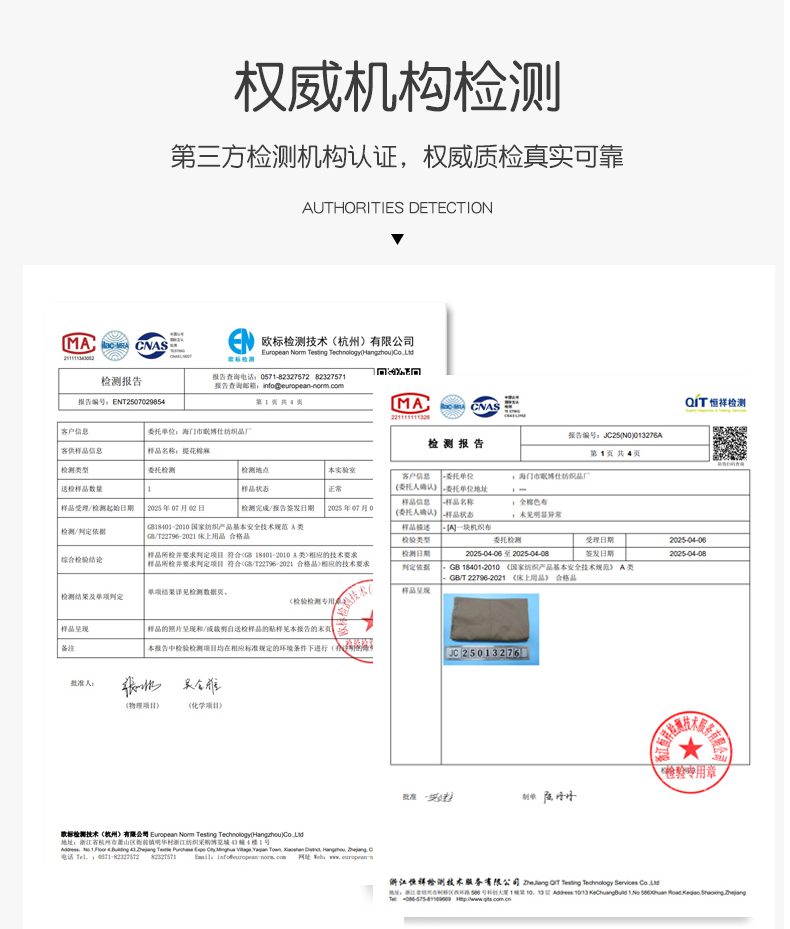The height and width of the screenshot is (929, 790).
Task: Click the AUTHORITIES DETECTION caption
Action: coord(397,208)
